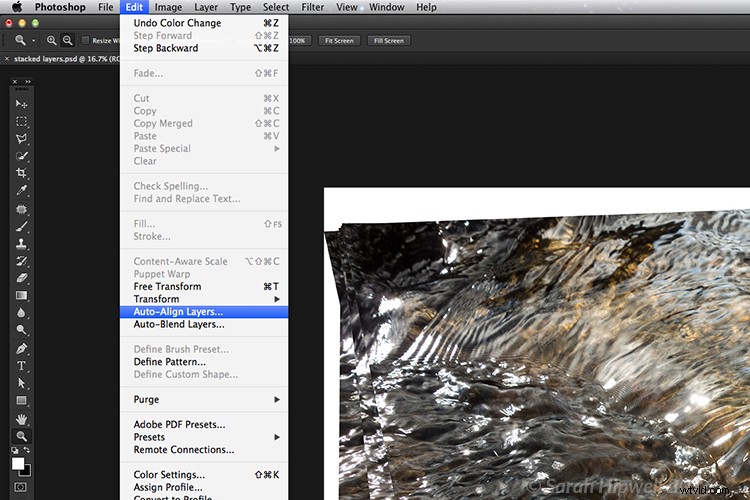Open the Help menu

(426, 7)
